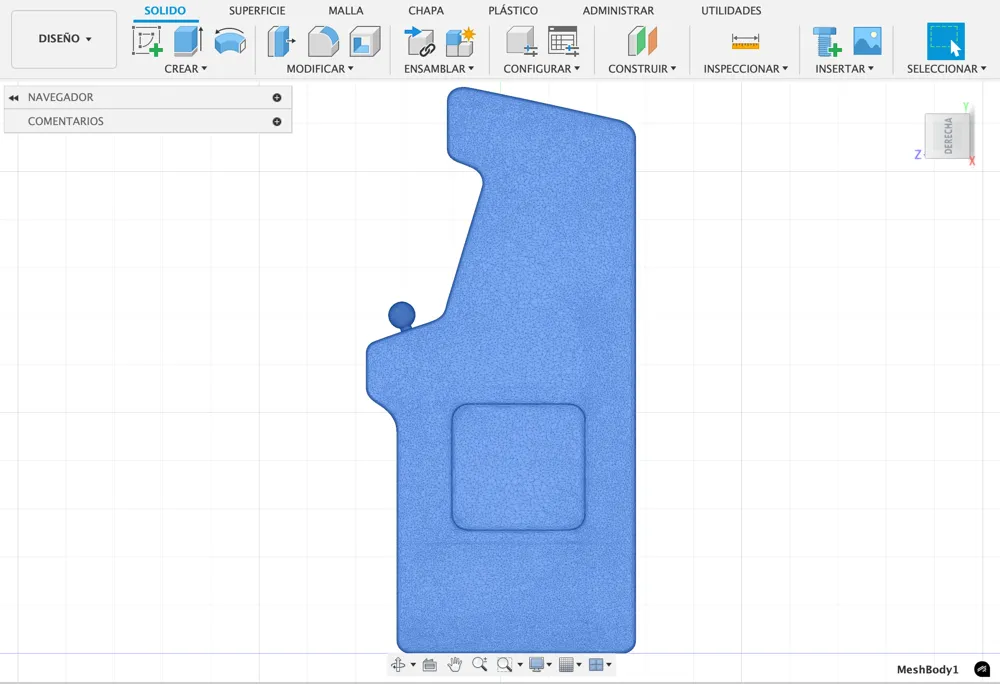Select the Revolve tool icon
1000x684 pixels.
(x=230, y=41)
